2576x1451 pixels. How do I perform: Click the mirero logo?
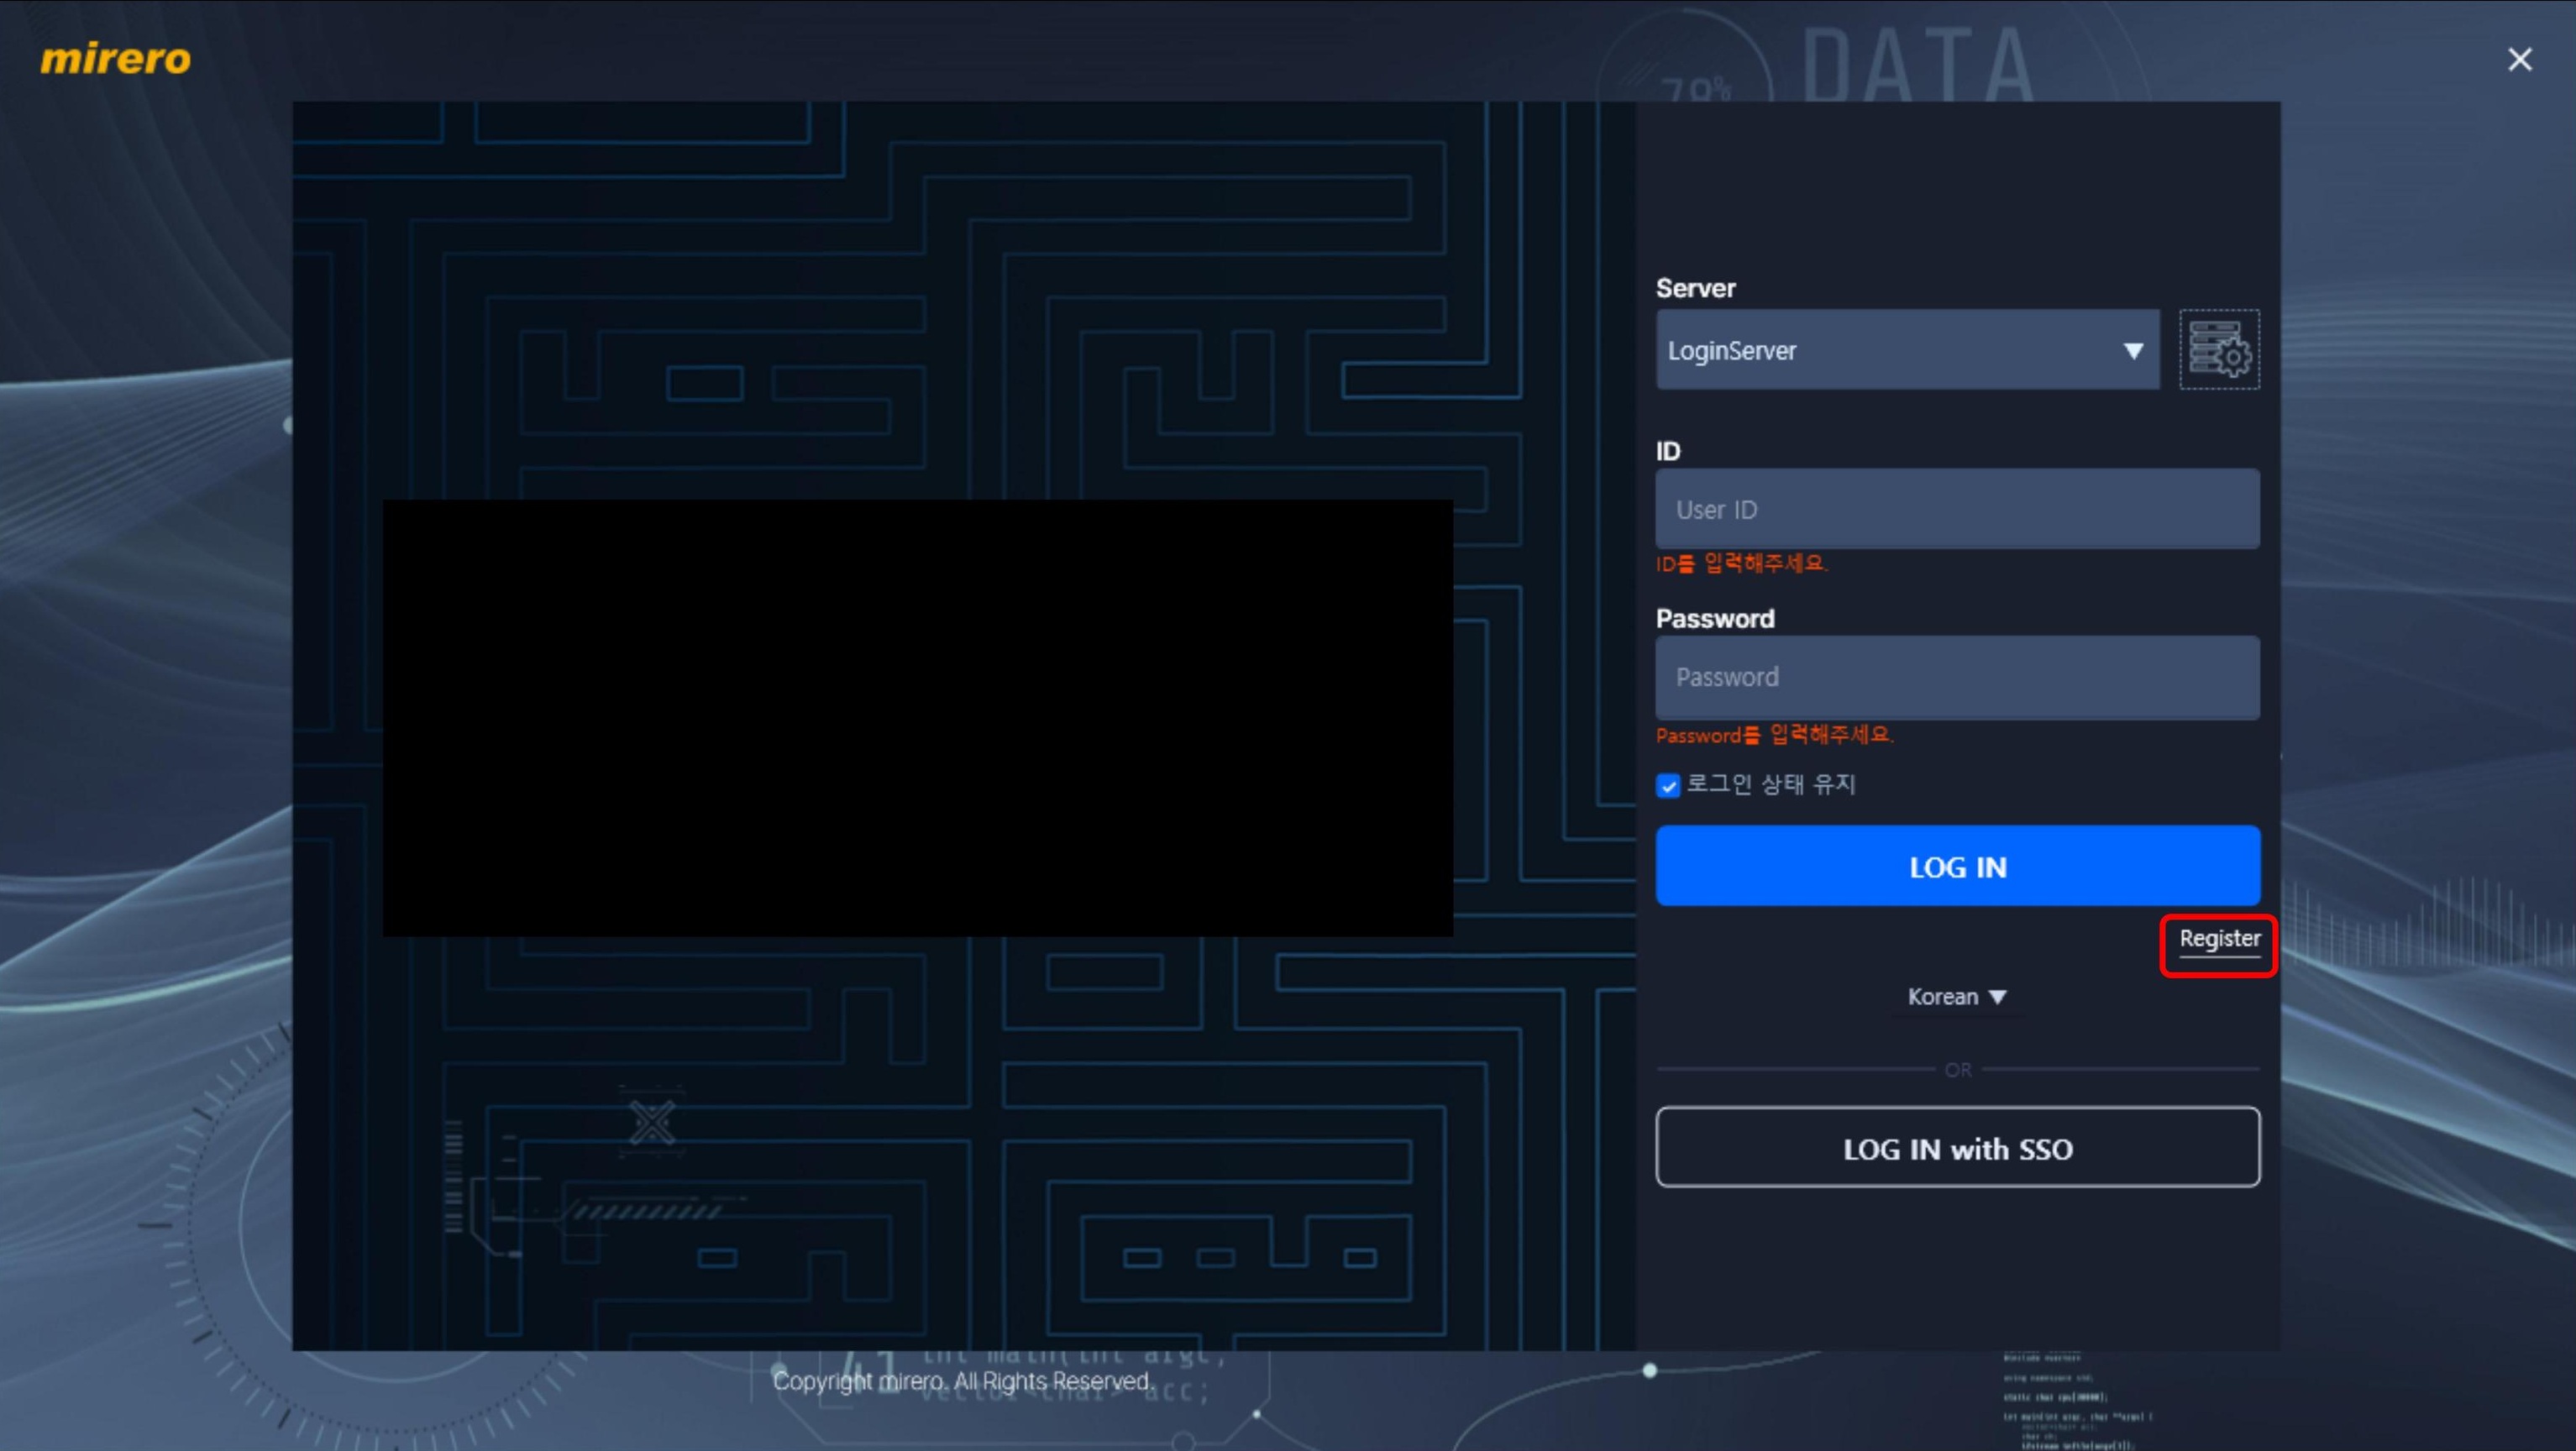[x=115, y=59]
